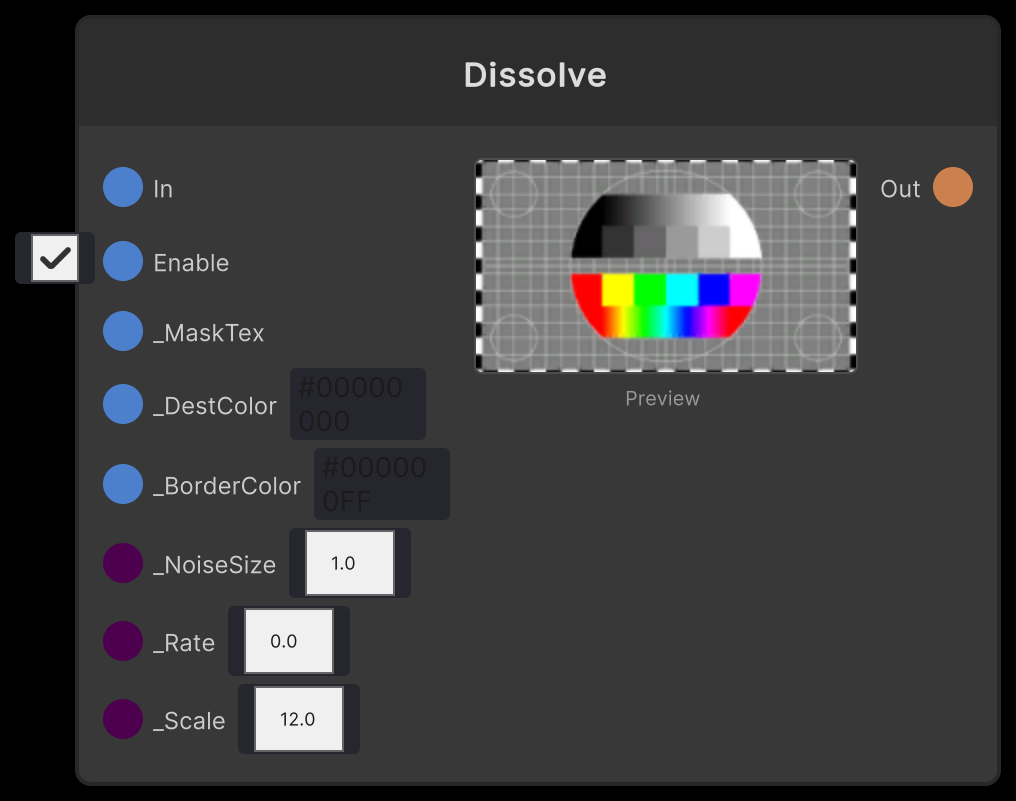Click the orange Out output port
The image size is (1016, 801).
953,187
